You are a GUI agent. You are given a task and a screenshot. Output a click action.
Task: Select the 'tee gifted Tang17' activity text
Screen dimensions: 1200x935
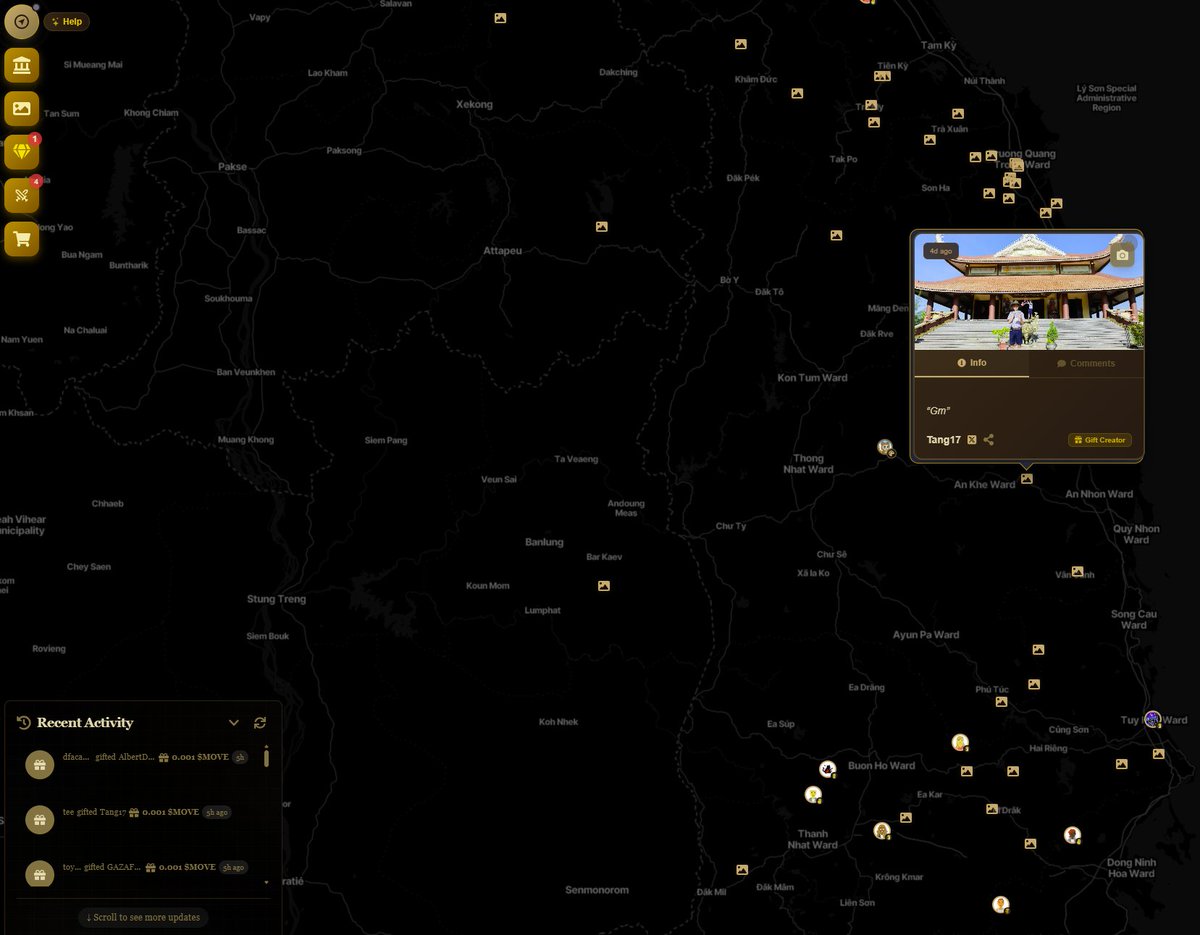[94, 813]
